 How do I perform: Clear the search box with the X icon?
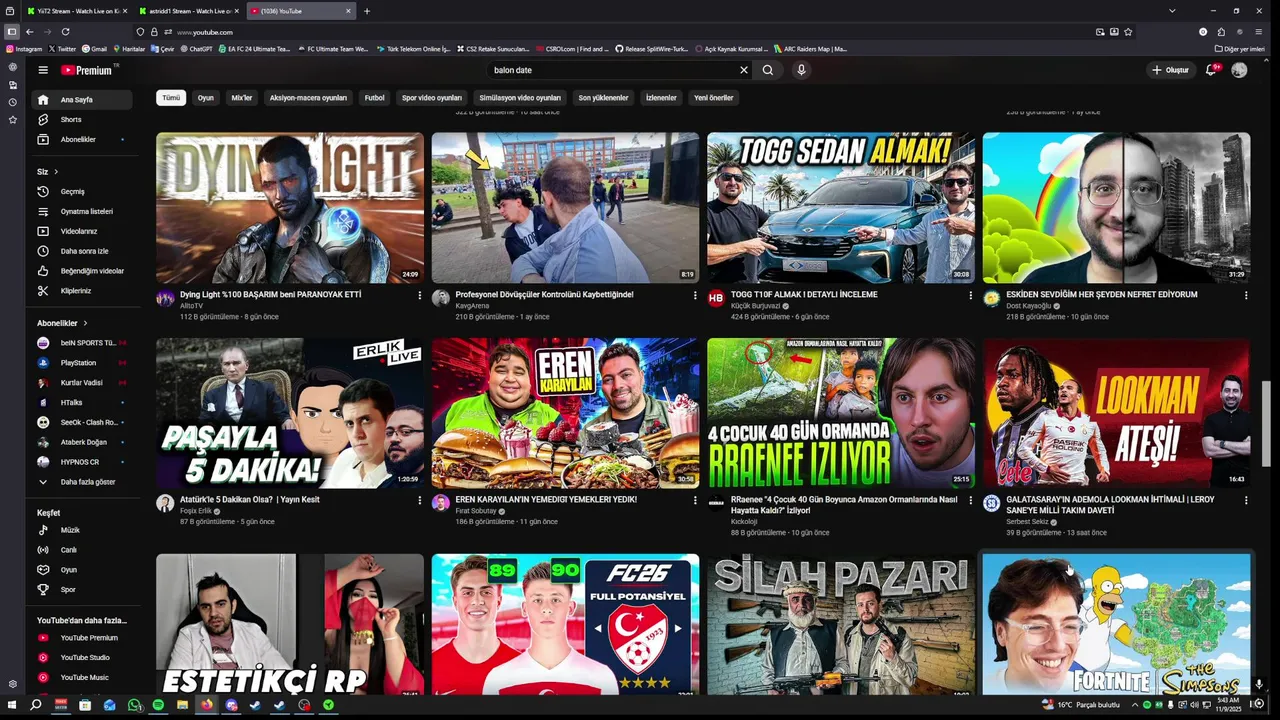(743, 70)
